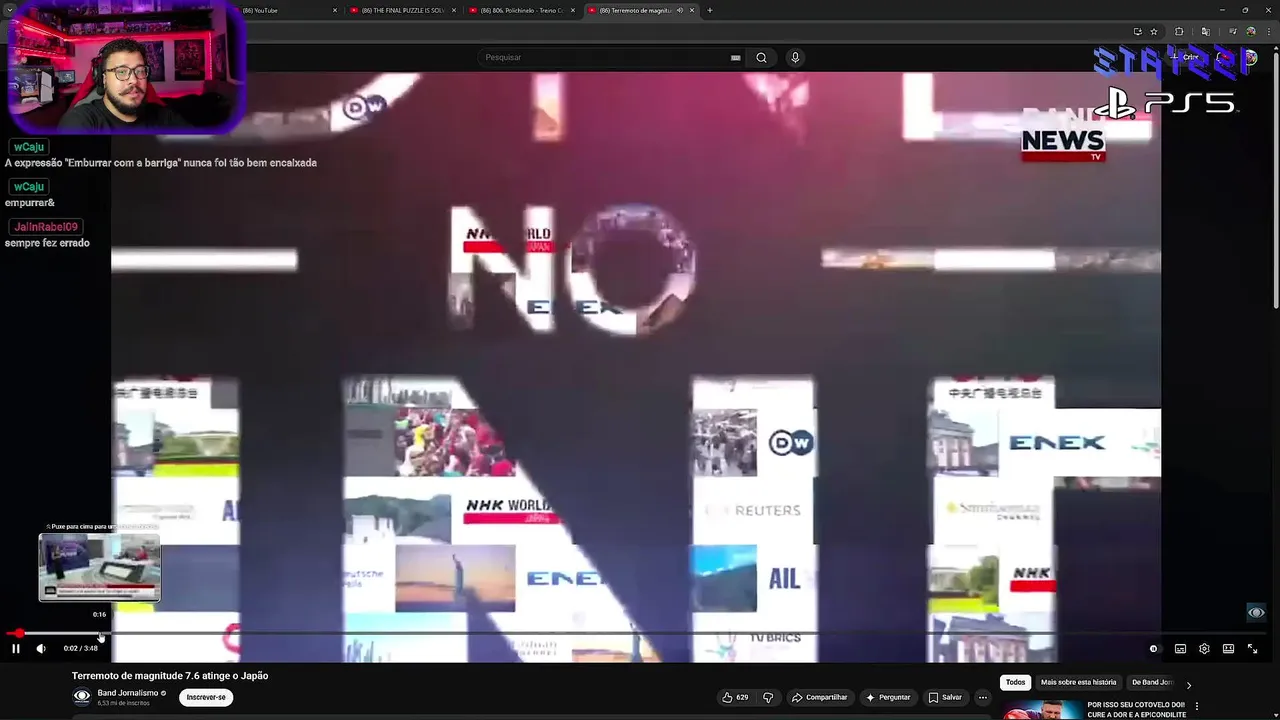This screenshot has width=1280, height=720.
Task: Close the '(86) YouTube' browser tab
Action: point(335,10)
